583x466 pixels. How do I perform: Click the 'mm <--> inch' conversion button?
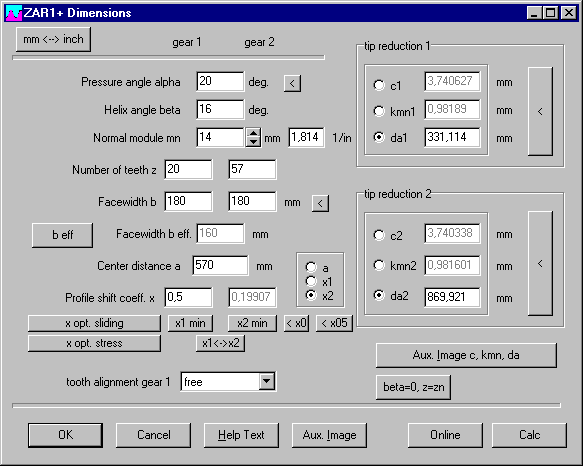(x=53, y=39)
